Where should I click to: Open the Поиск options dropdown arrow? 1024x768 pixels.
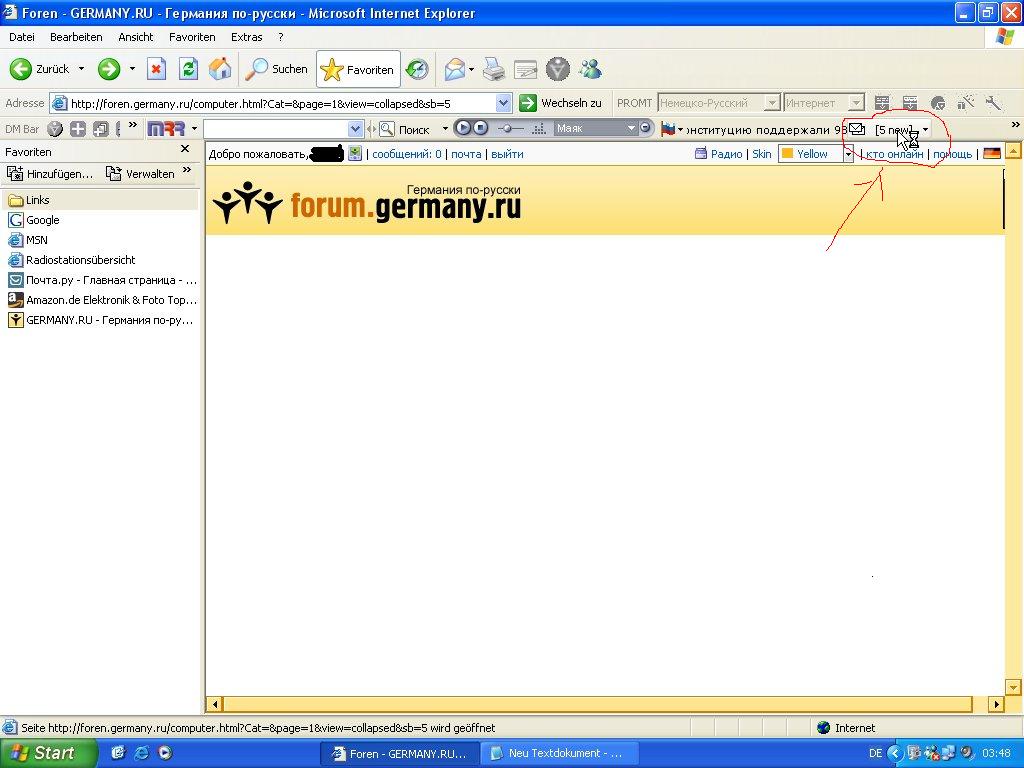pyautogui.click(x=445, y=129)
